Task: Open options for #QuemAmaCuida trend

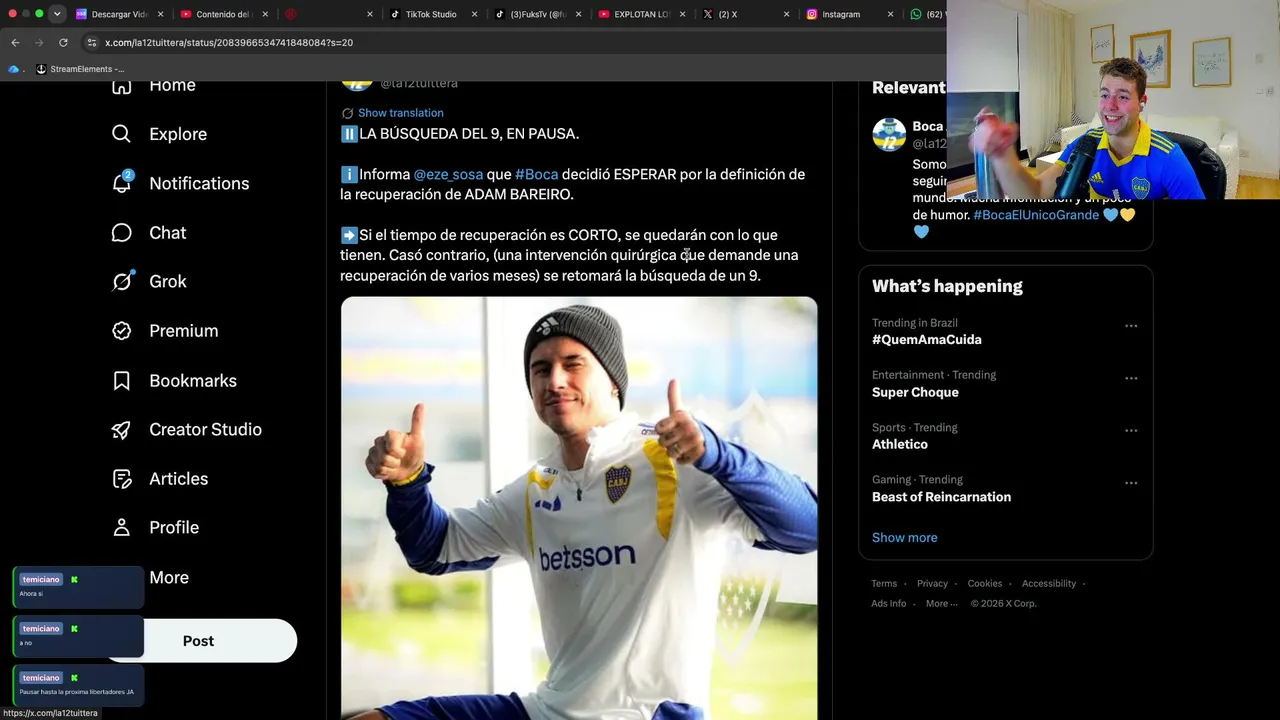Action: click(1131, 326)
